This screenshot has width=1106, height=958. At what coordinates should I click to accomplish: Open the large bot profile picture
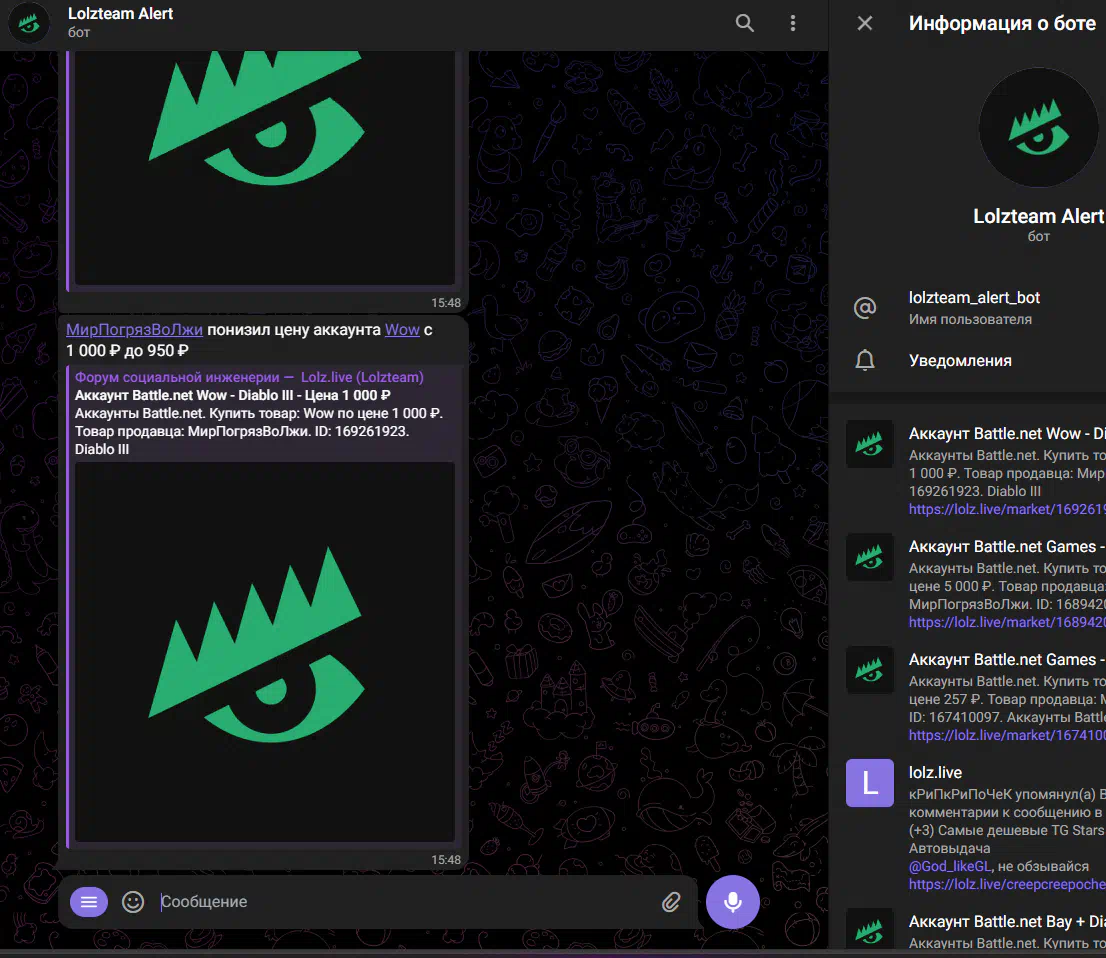point(1038,128)
